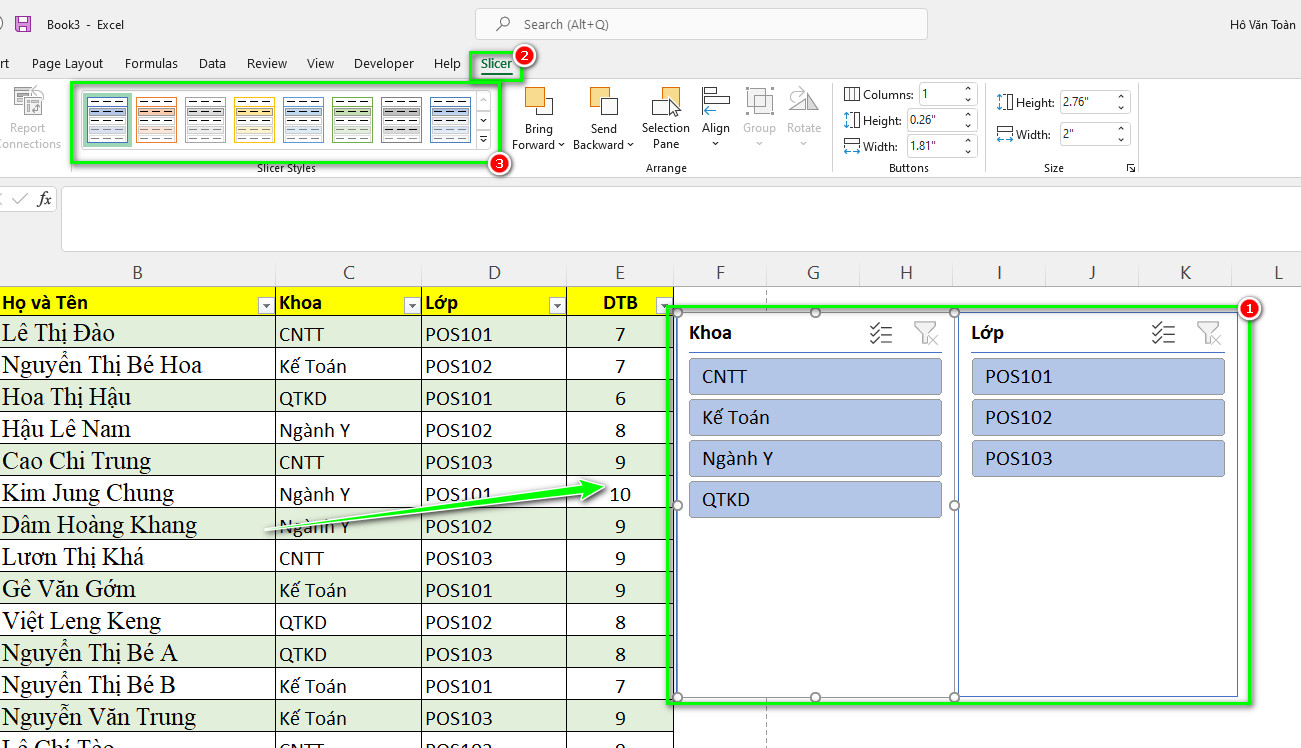The width and height of the screenshot is (1301, 748).
Task: Select the green slicer style thumbnail
Action: click(x=352, y=120)
